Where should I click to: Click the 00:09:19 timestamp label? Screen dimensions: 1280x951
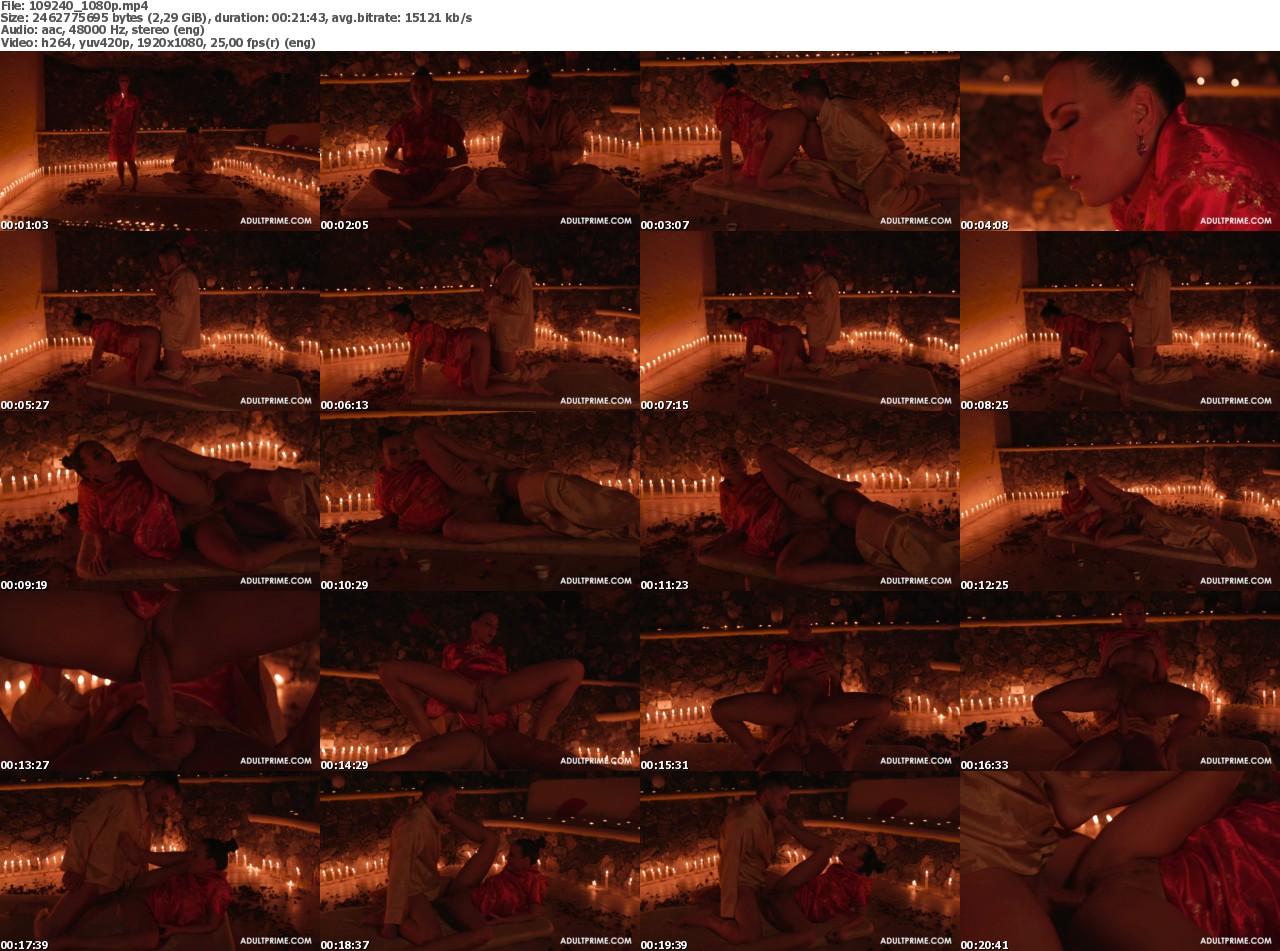(25, 586)
